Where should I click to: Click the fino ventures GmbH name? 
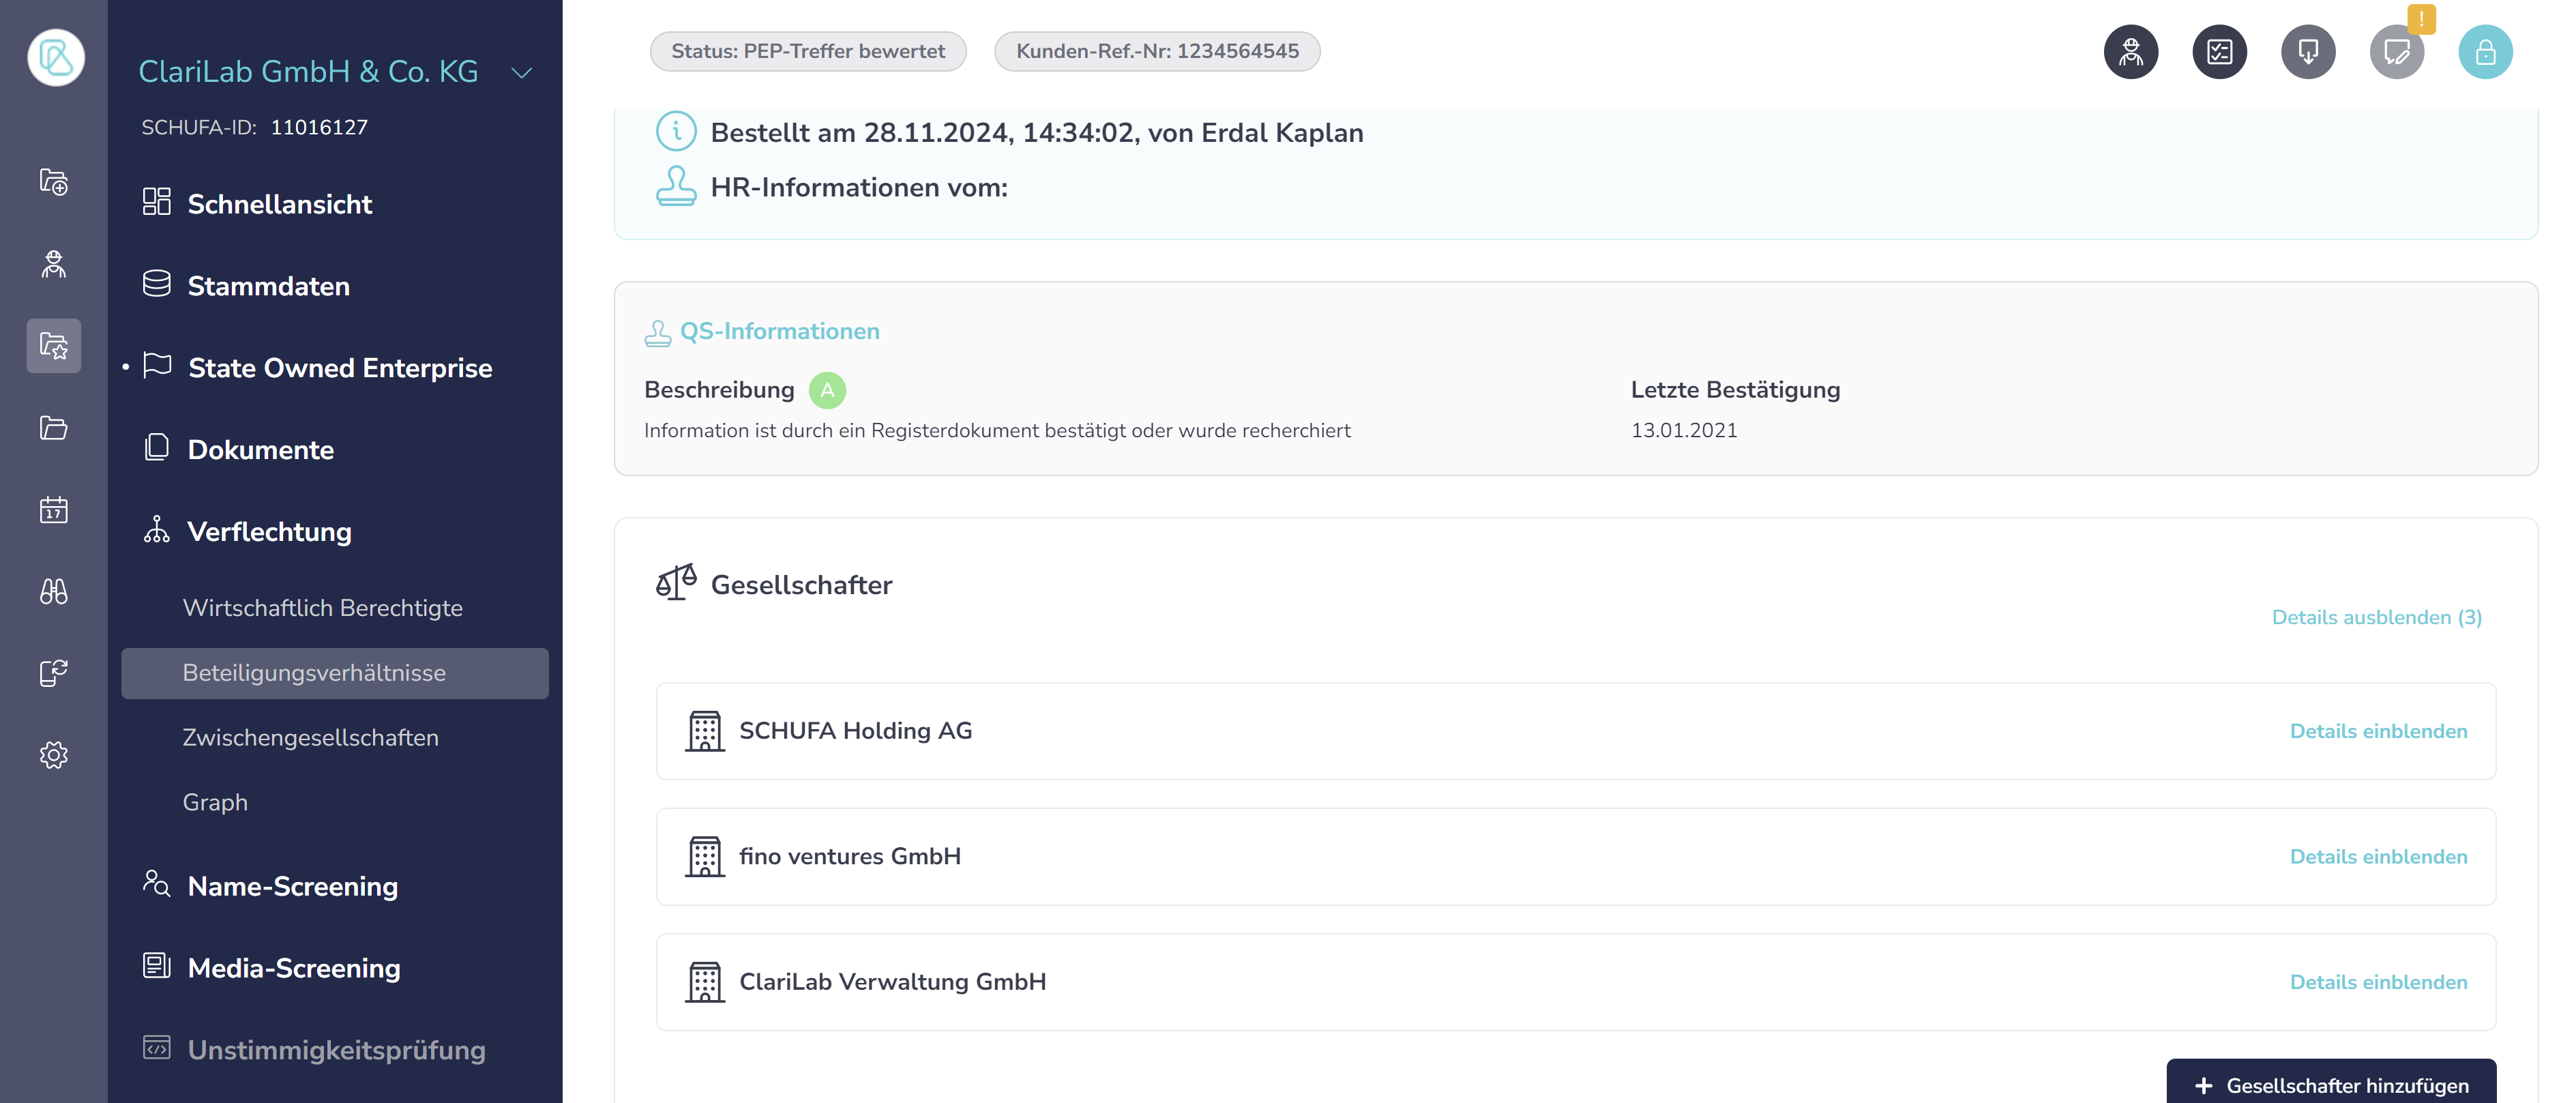[850, 857]
